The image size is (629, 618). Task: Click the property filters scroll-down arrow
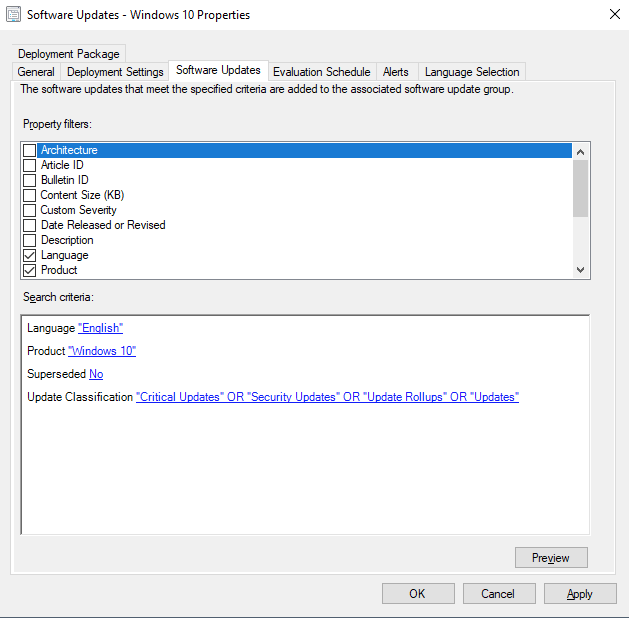pos(580,270)
